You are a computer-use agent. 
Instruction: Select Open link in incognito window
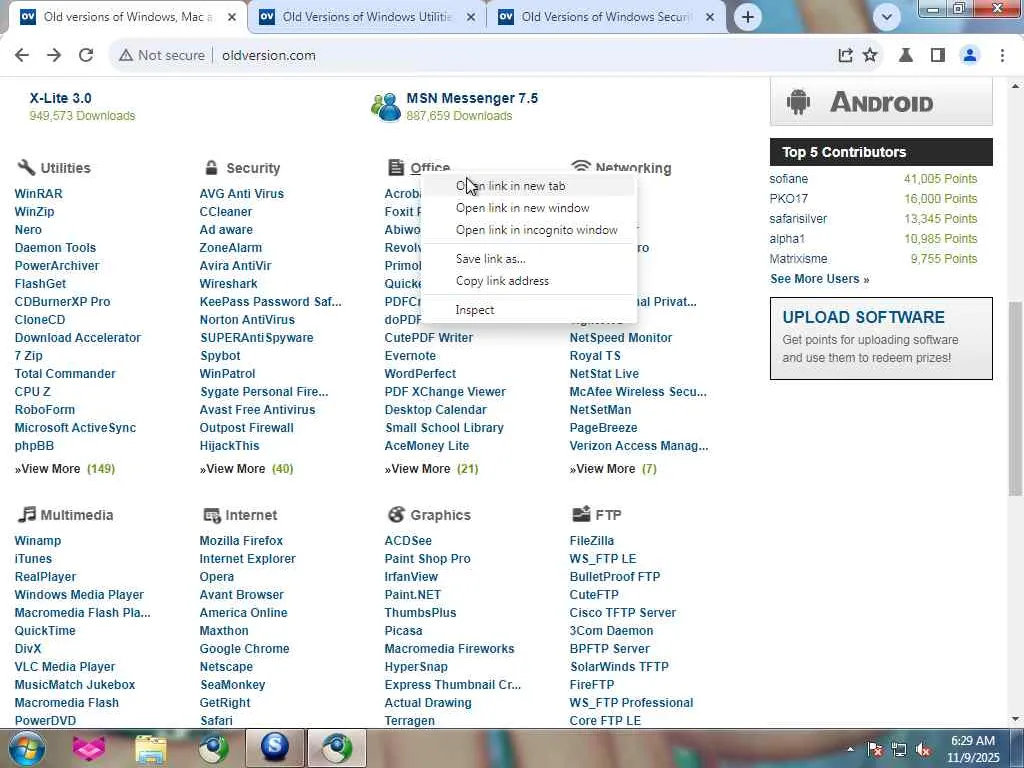(x=529, y=231)
